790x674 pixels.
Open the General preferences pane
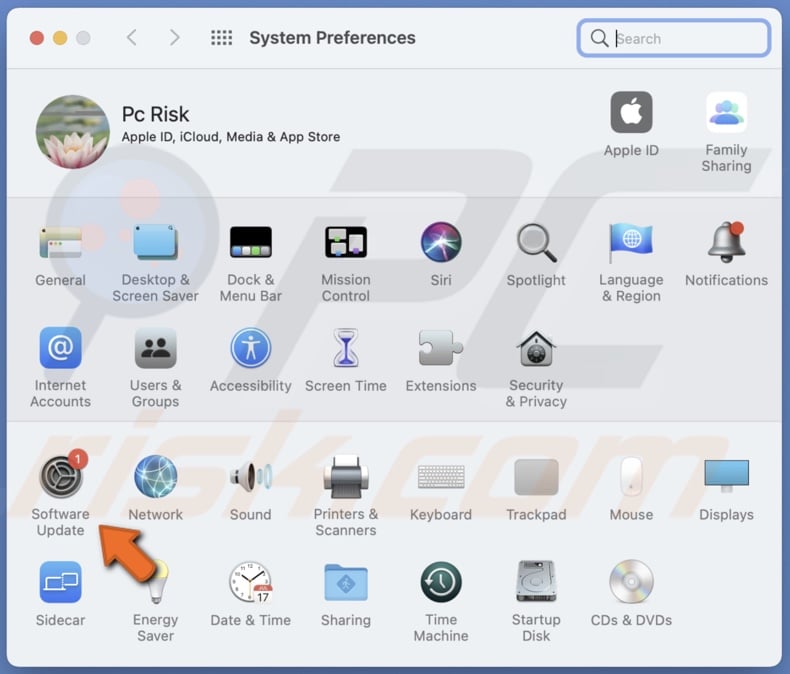[60, 242]
